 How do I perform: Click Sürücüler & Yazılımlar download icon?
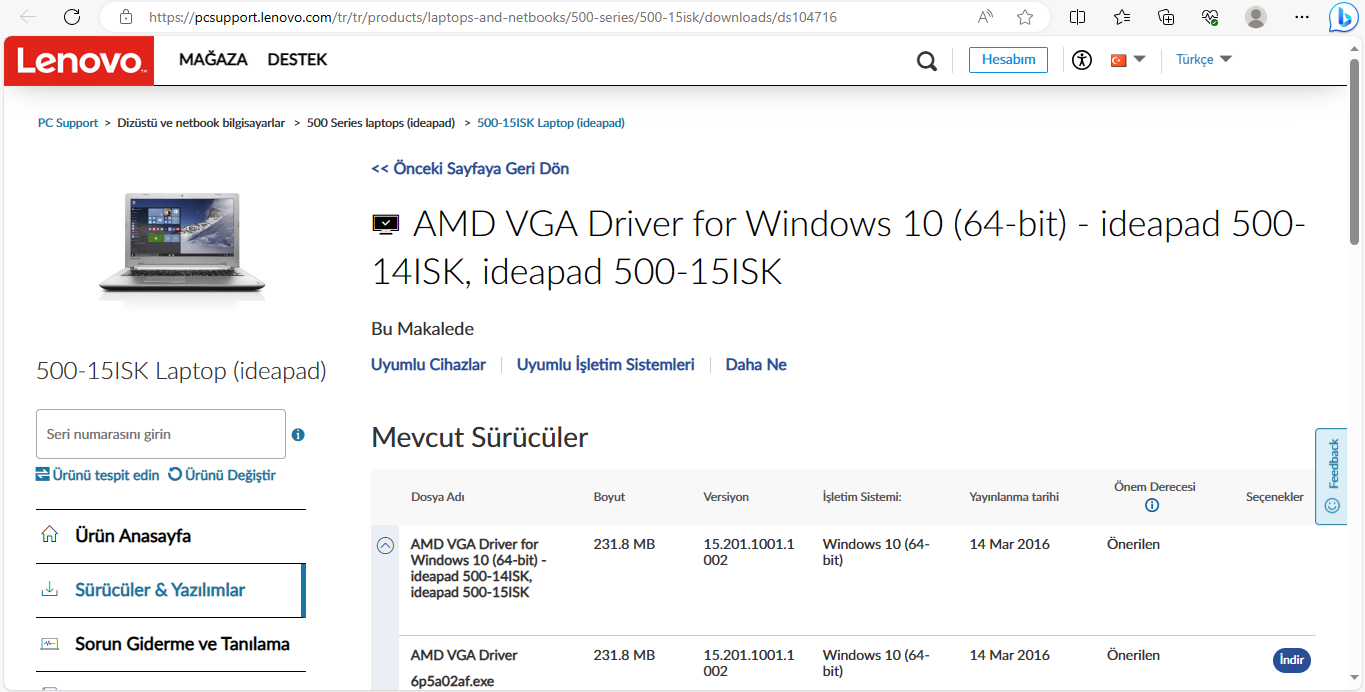[49, 589]
